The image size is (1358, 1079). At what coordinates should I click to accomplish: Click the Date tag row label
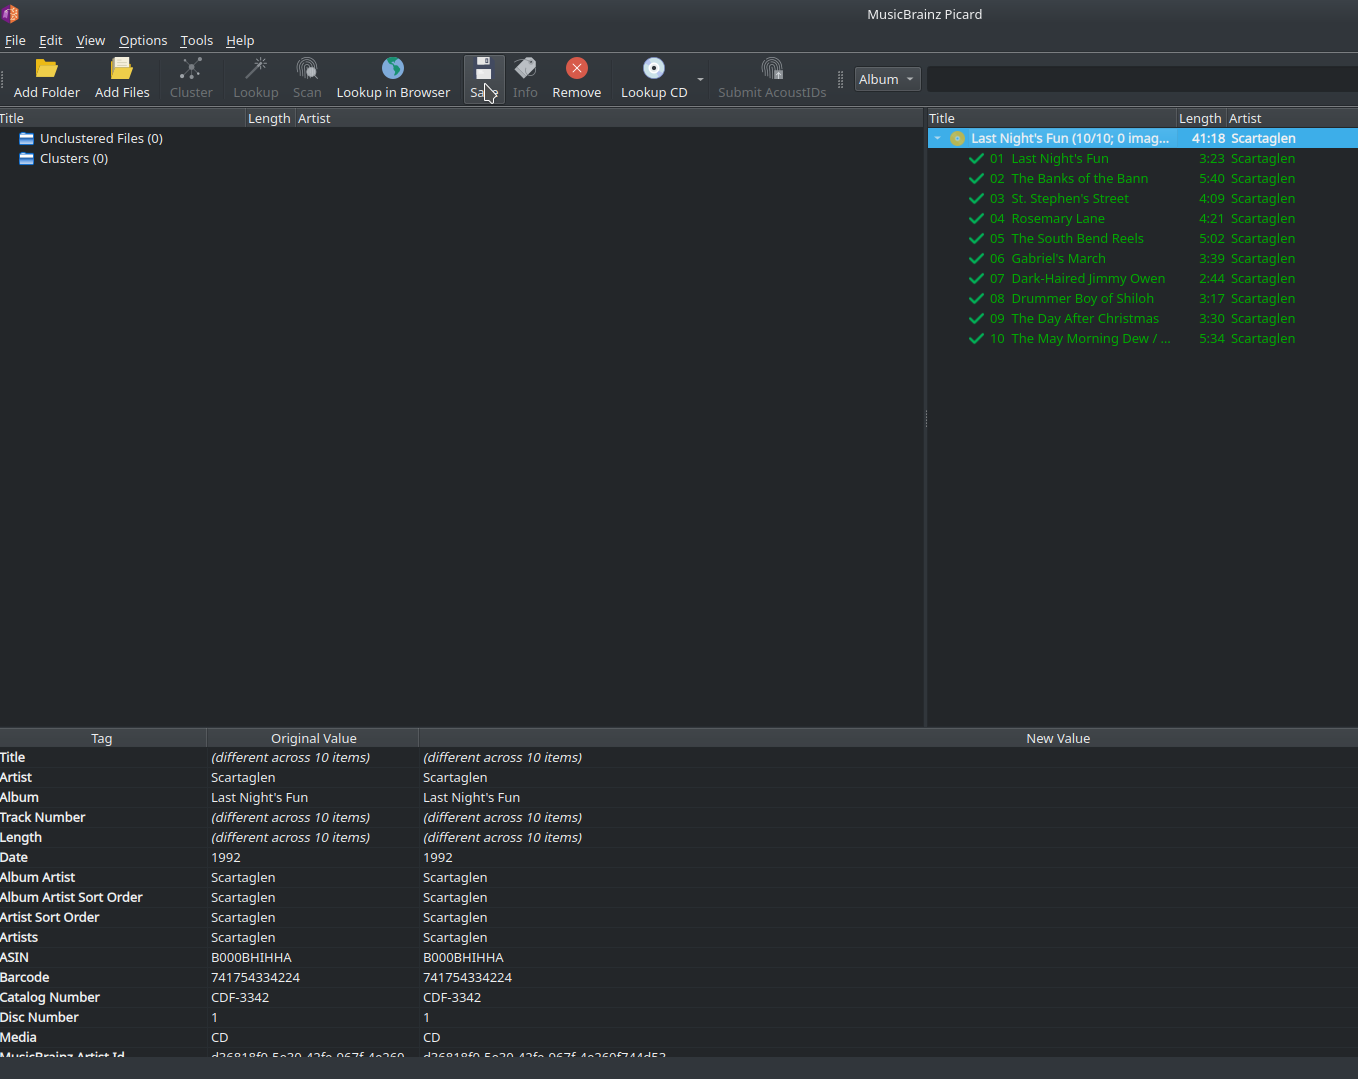(x=14, y=857)
